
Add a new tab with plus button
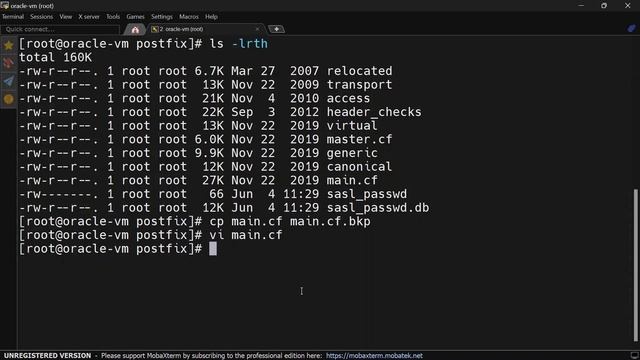click(x=276, y=29)
